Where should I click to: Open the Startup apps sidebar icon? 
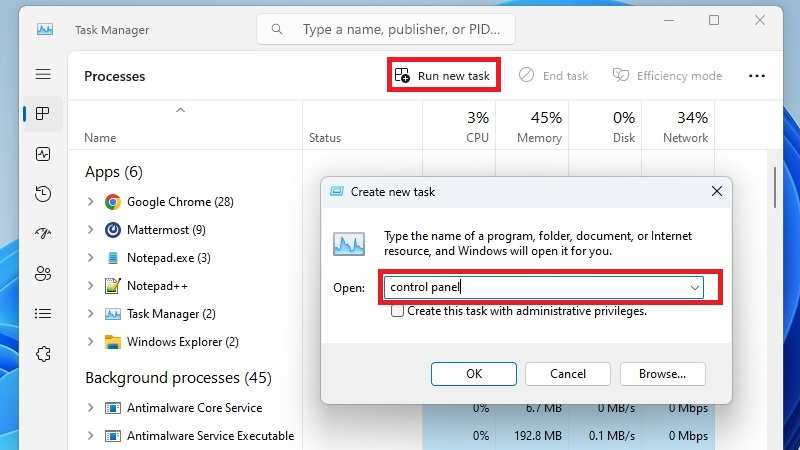tap(42, 233)
